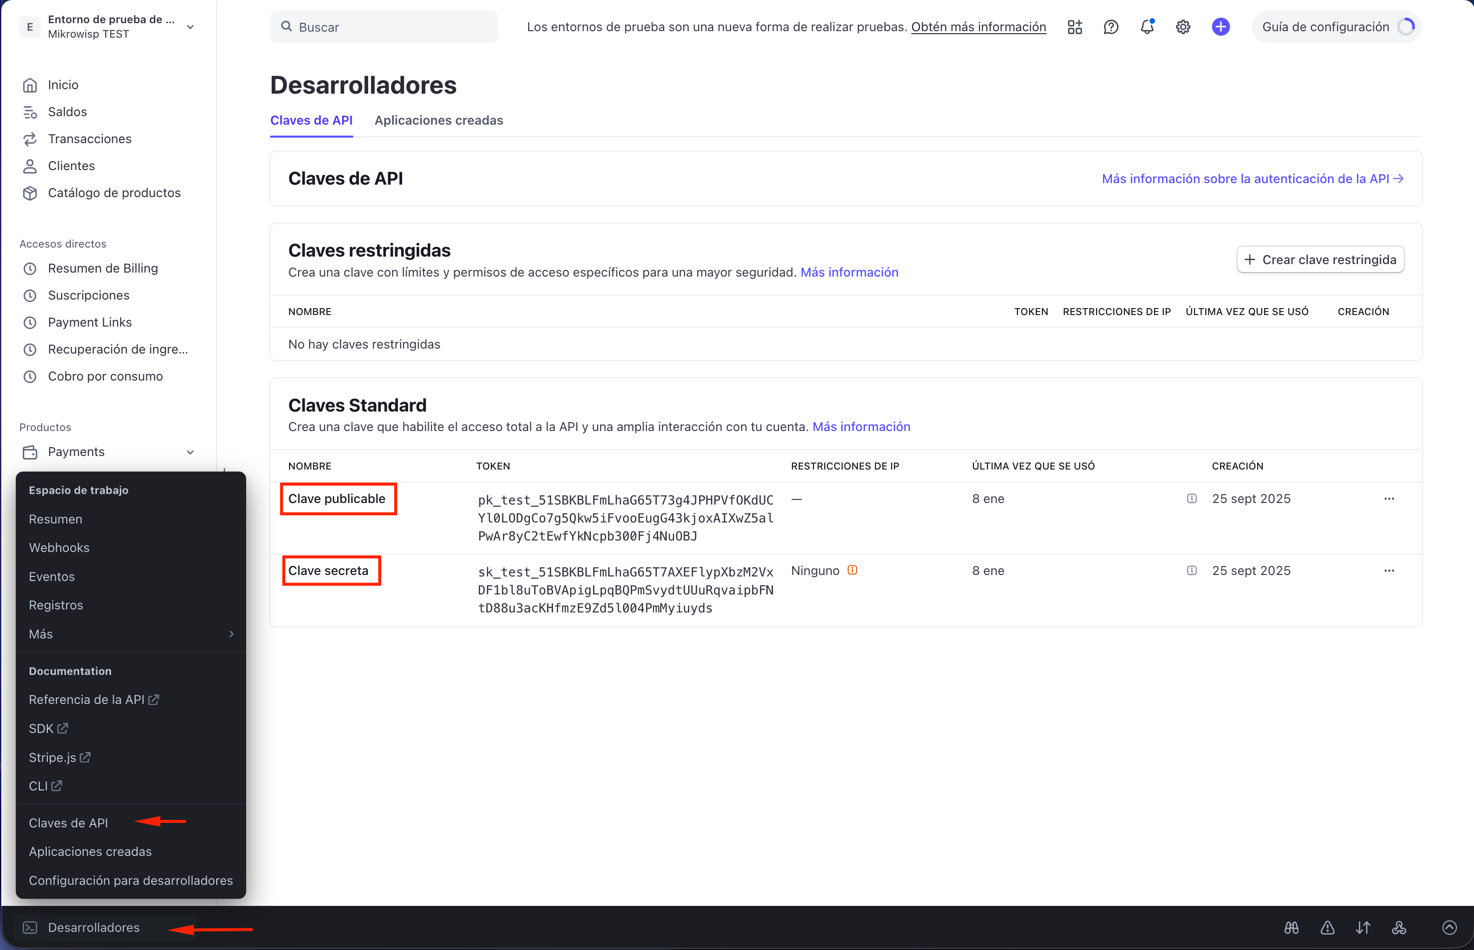Viewport: 1474px width, 950px height.
Task: Click the Payment Links clock icon
Action: pyautogui.click(x=30, y=323)
